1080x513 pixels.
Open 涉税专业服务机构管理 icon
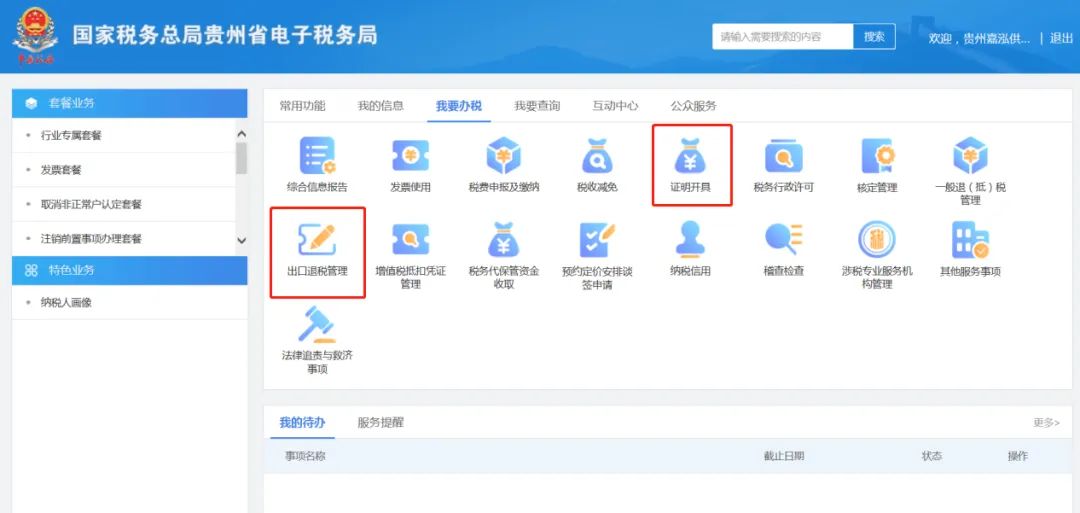click(x=877, y=240)
